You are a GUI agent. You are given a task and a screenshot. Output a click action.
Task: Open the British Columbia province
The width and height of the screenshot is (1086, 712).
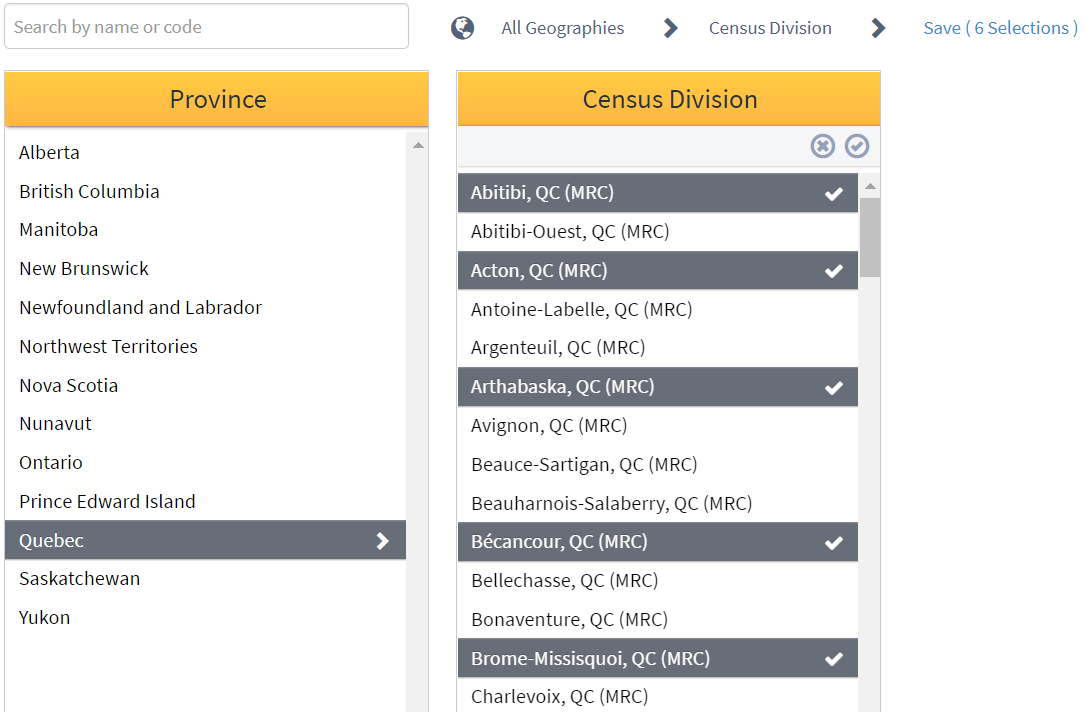coord(205,191)
